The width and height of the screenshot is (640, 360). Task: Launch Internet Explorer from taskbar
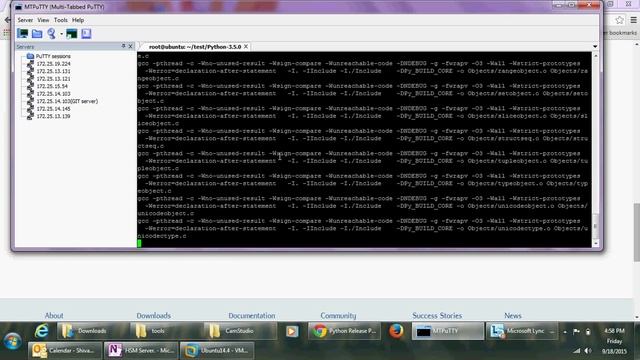(41, 331)
